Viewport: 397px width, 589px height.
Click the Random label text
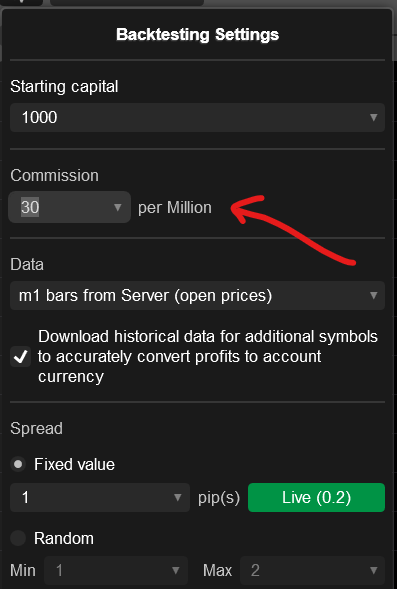click(64, 538)
